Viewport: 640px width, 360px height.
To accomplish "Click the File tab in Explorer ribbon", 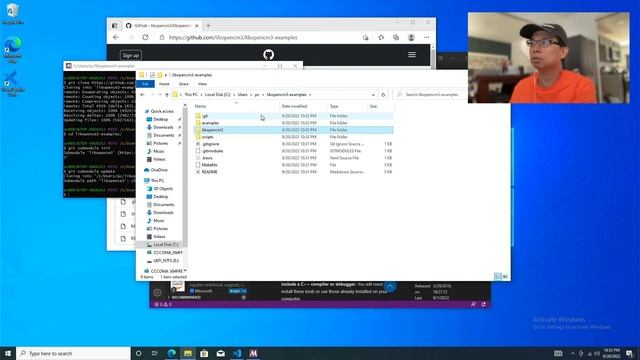I will click(x=145, y=84).
